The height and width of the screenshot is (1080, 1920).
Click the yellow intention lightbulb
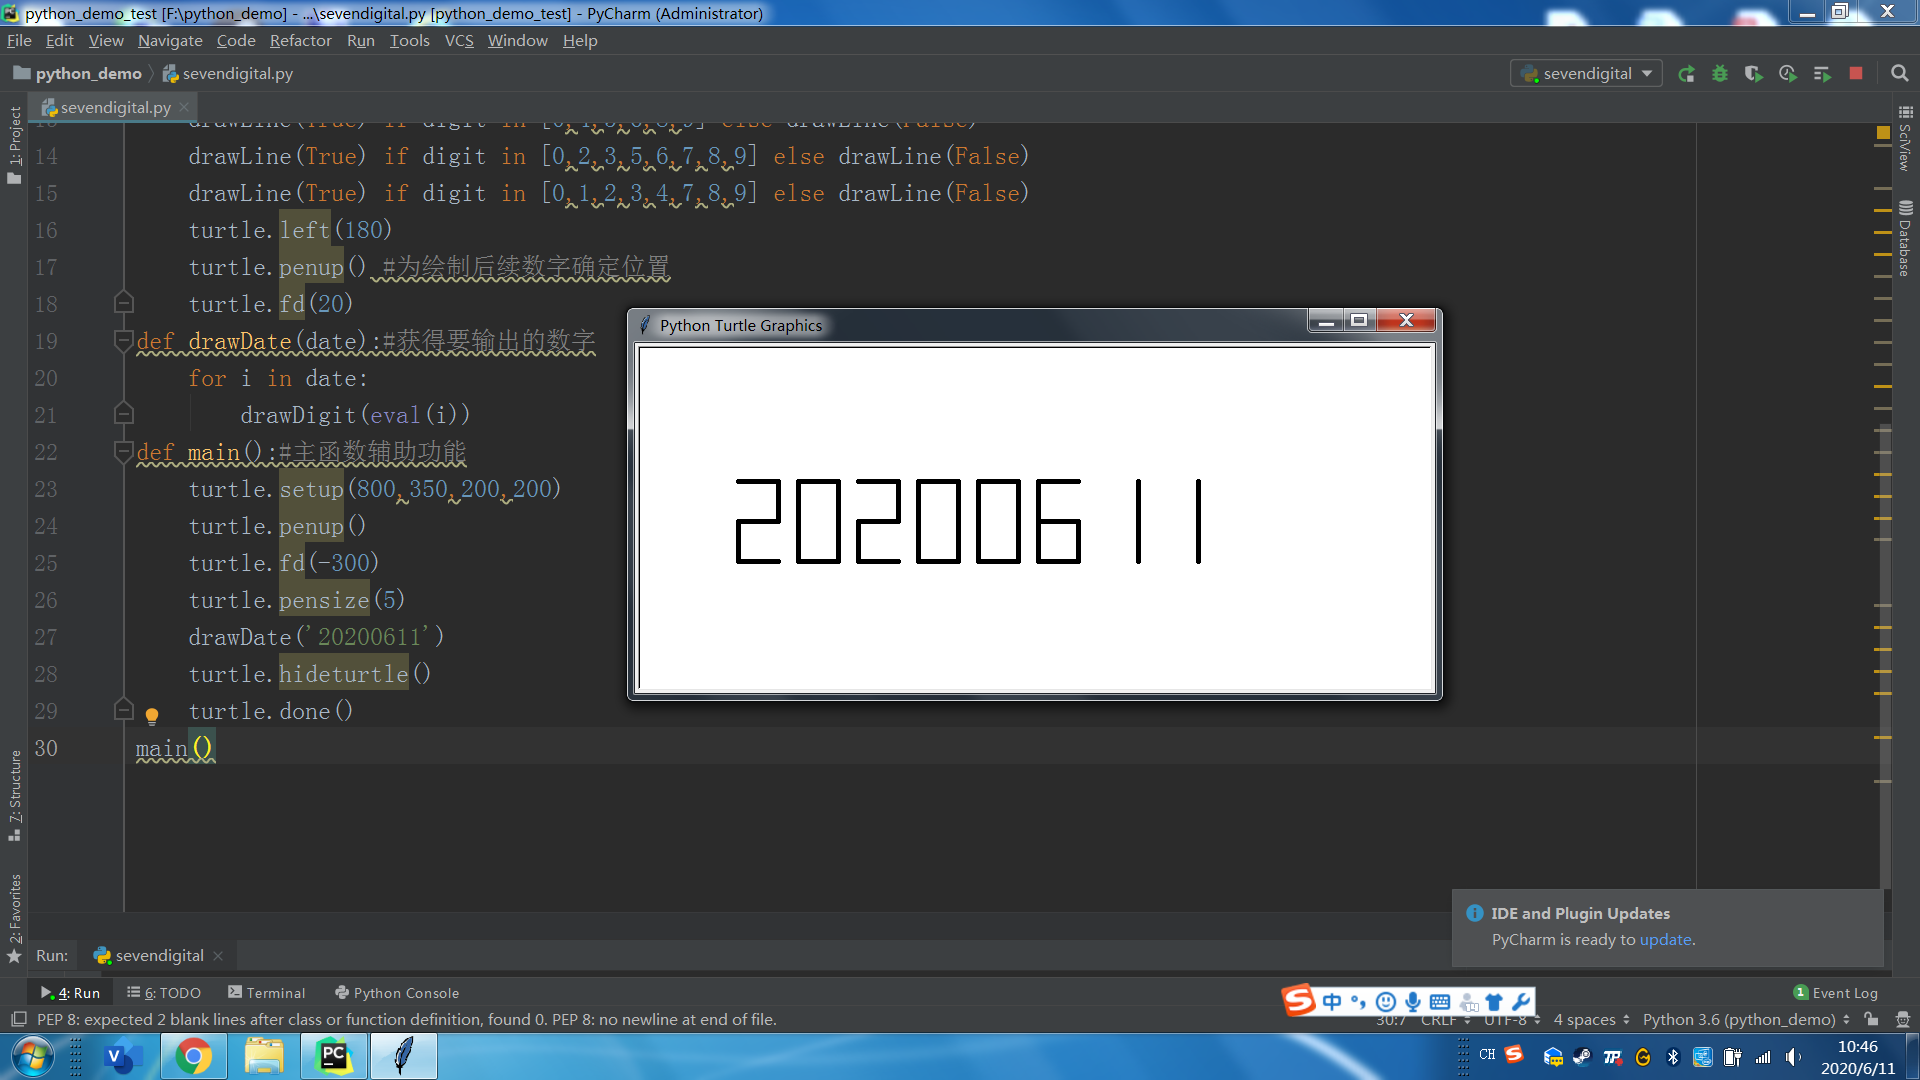coord(152,715)
